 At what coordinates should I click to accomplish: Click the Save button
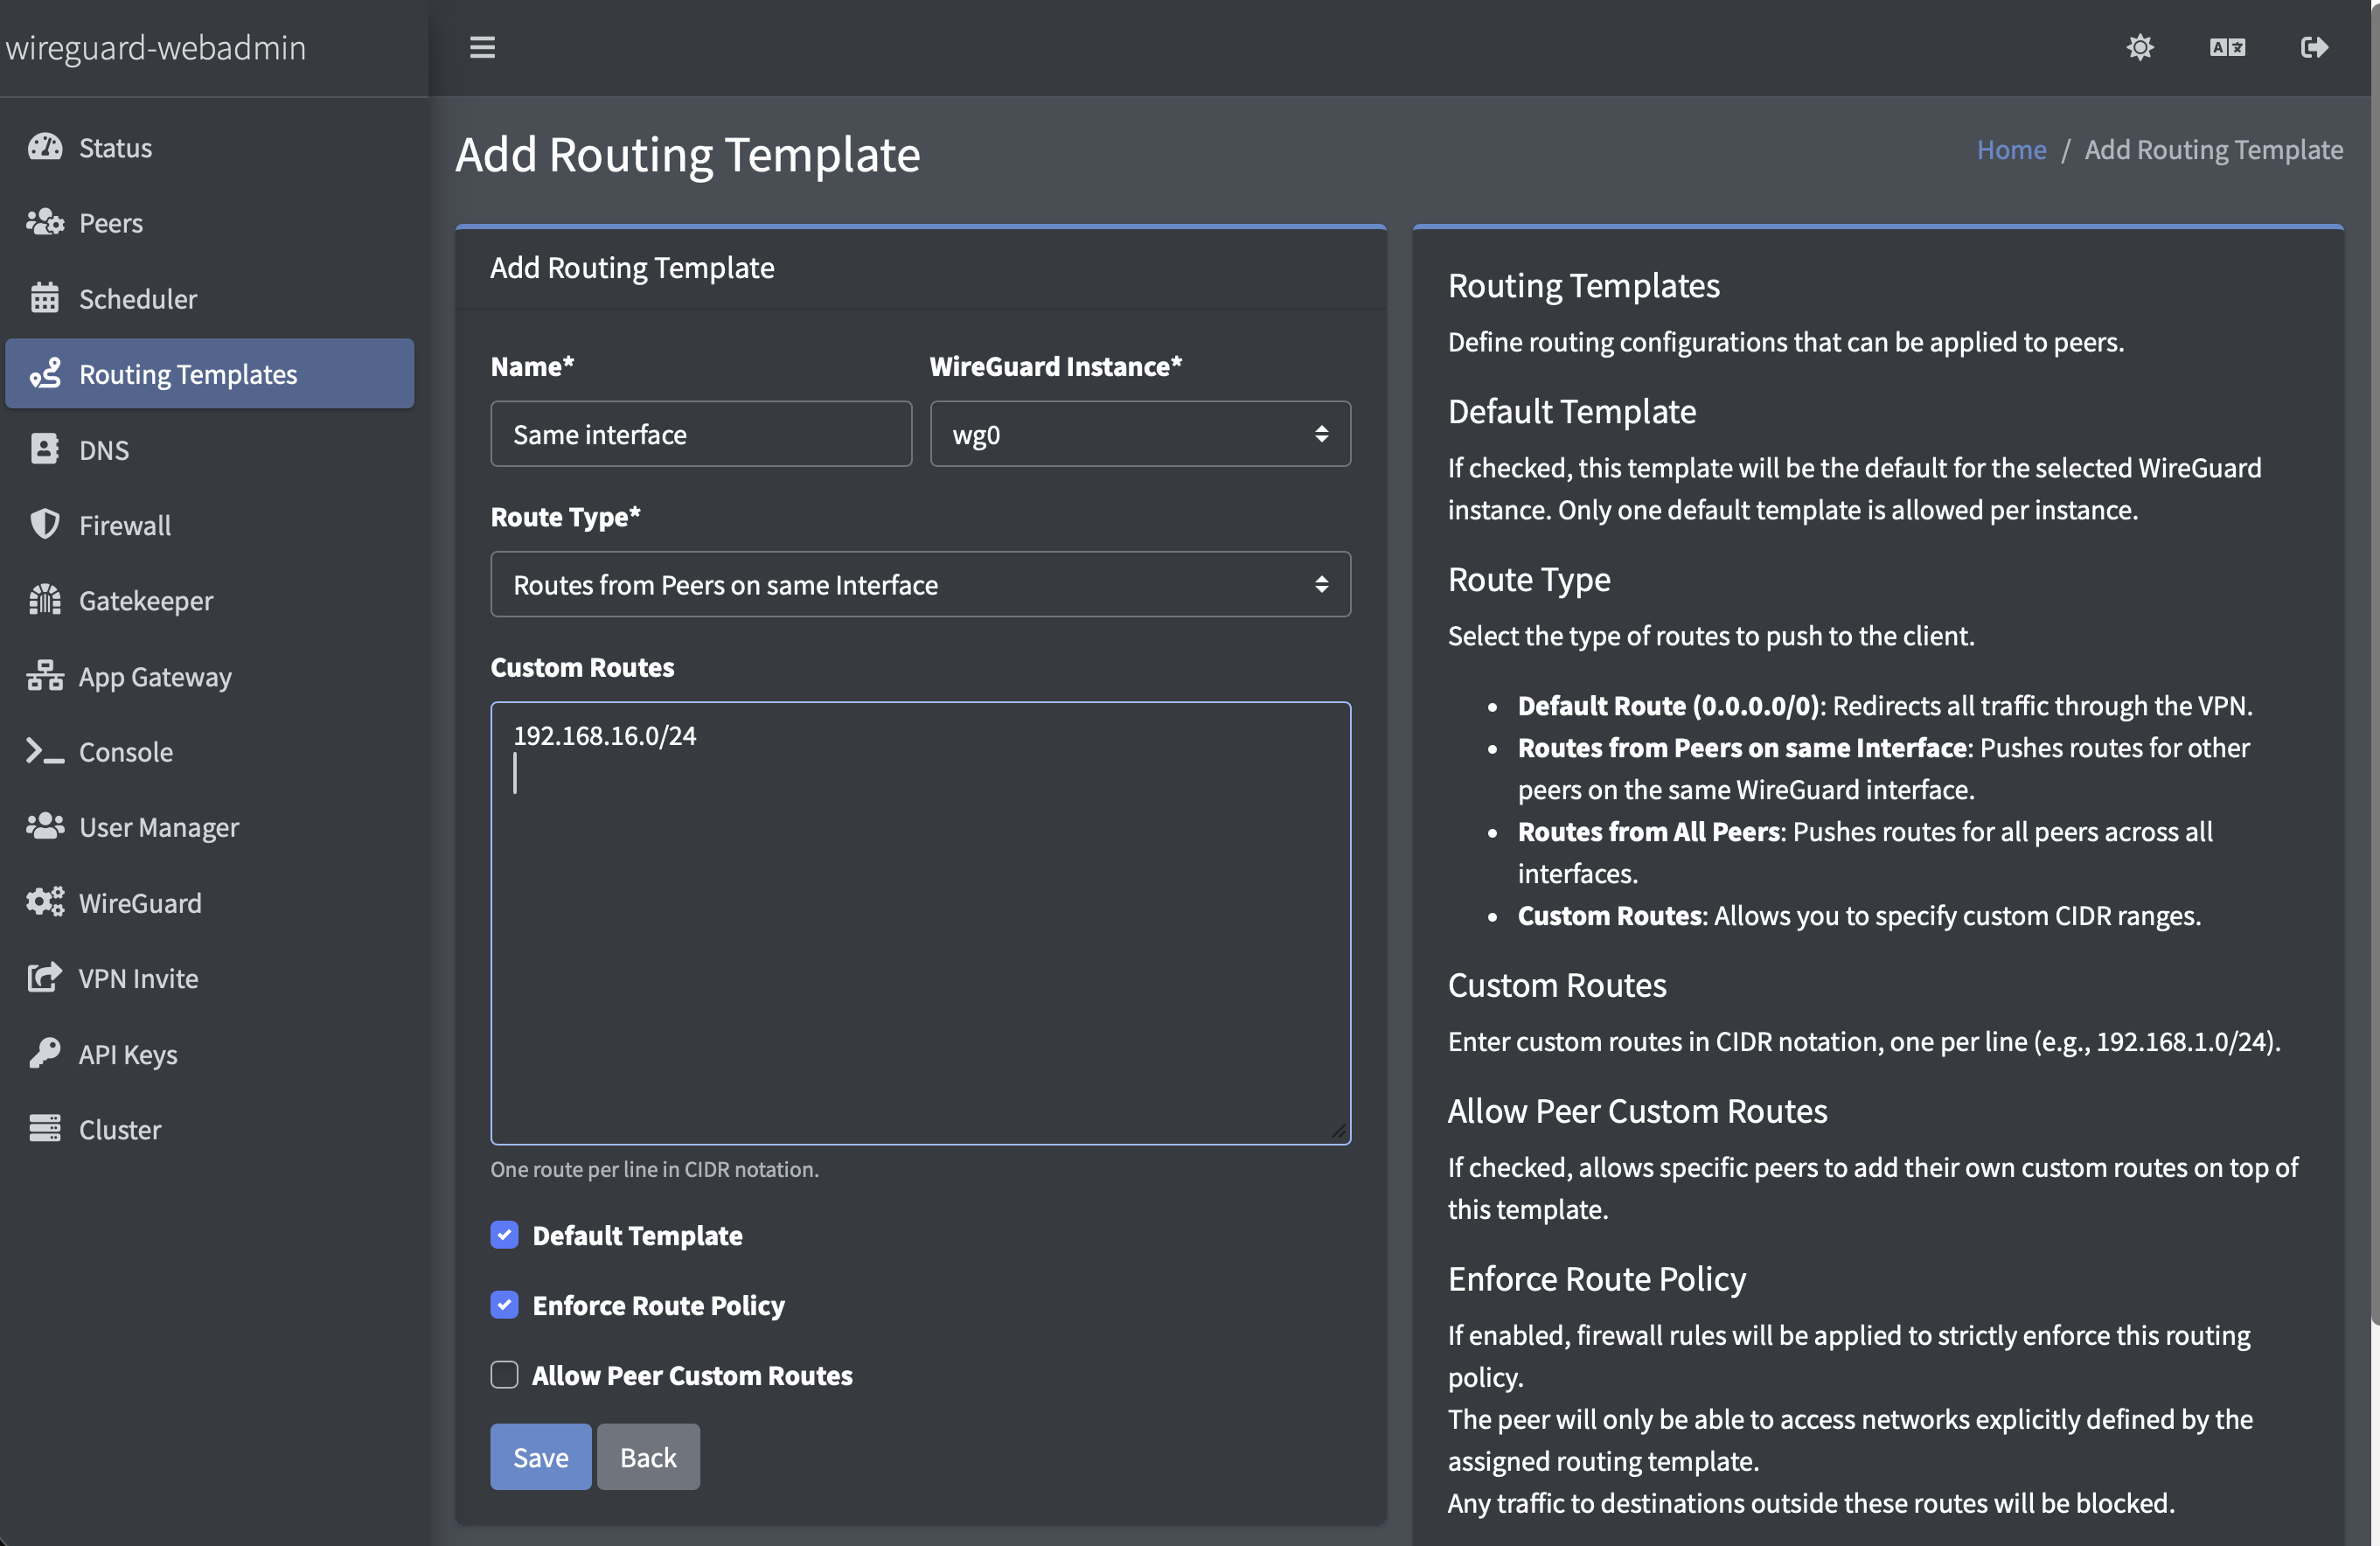(539, 1456)
